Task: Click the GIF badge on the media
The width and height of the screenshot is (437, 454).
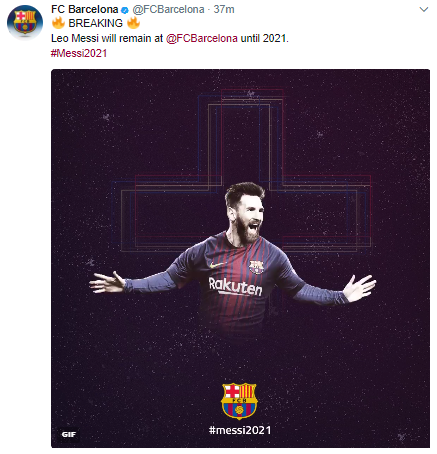Action: click(x=69, y=434)
